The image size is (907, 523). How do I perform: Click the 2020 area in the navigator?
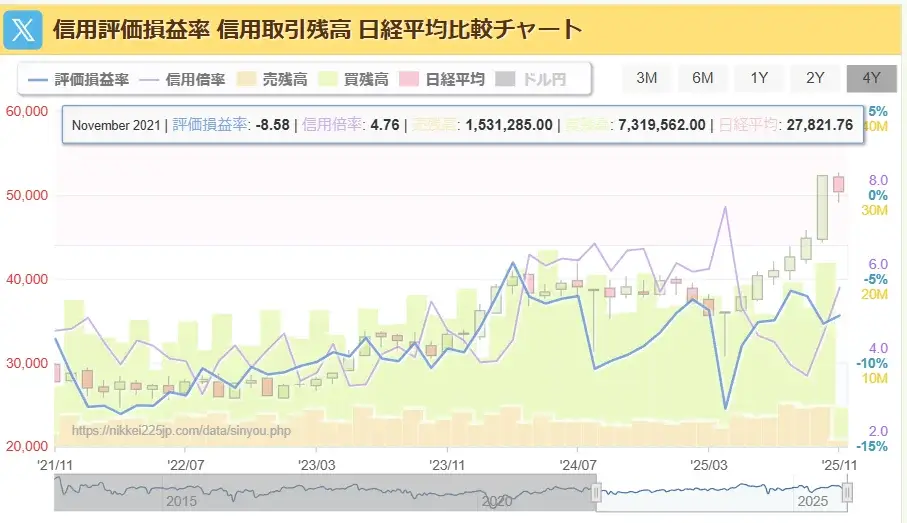[x=496, y=499]
